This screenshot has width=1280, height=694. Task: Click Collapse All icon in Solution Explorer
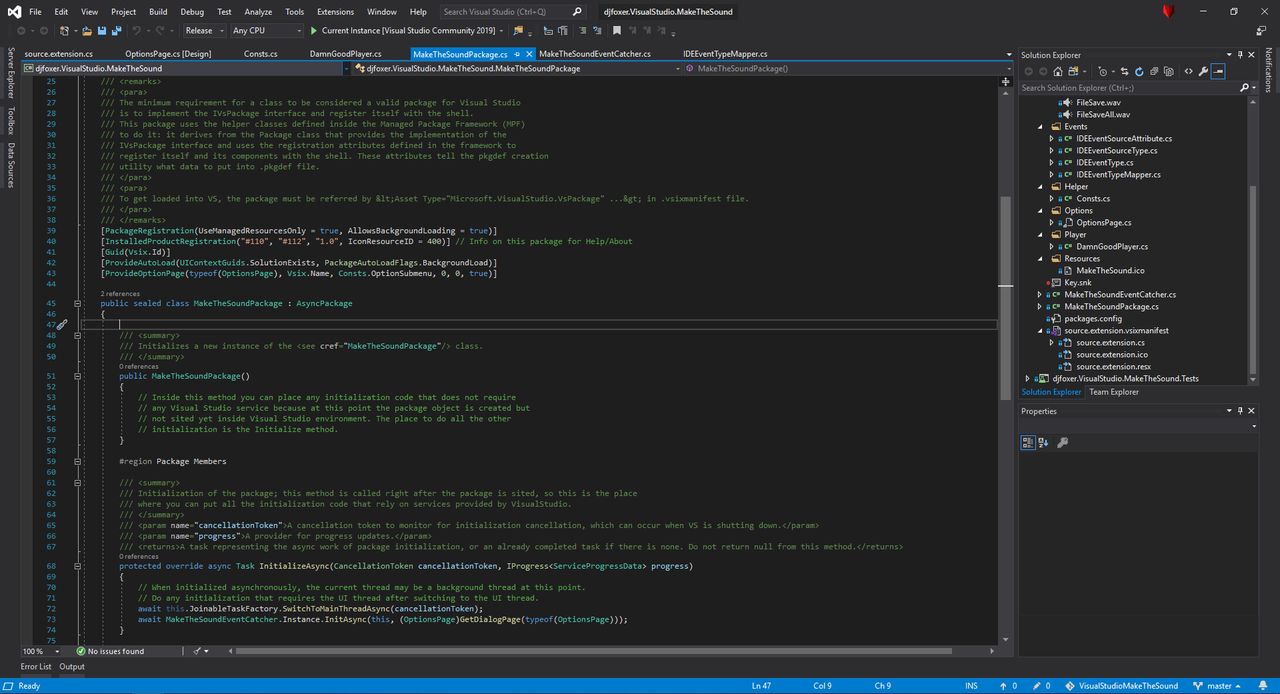(x=1154, y=71)
